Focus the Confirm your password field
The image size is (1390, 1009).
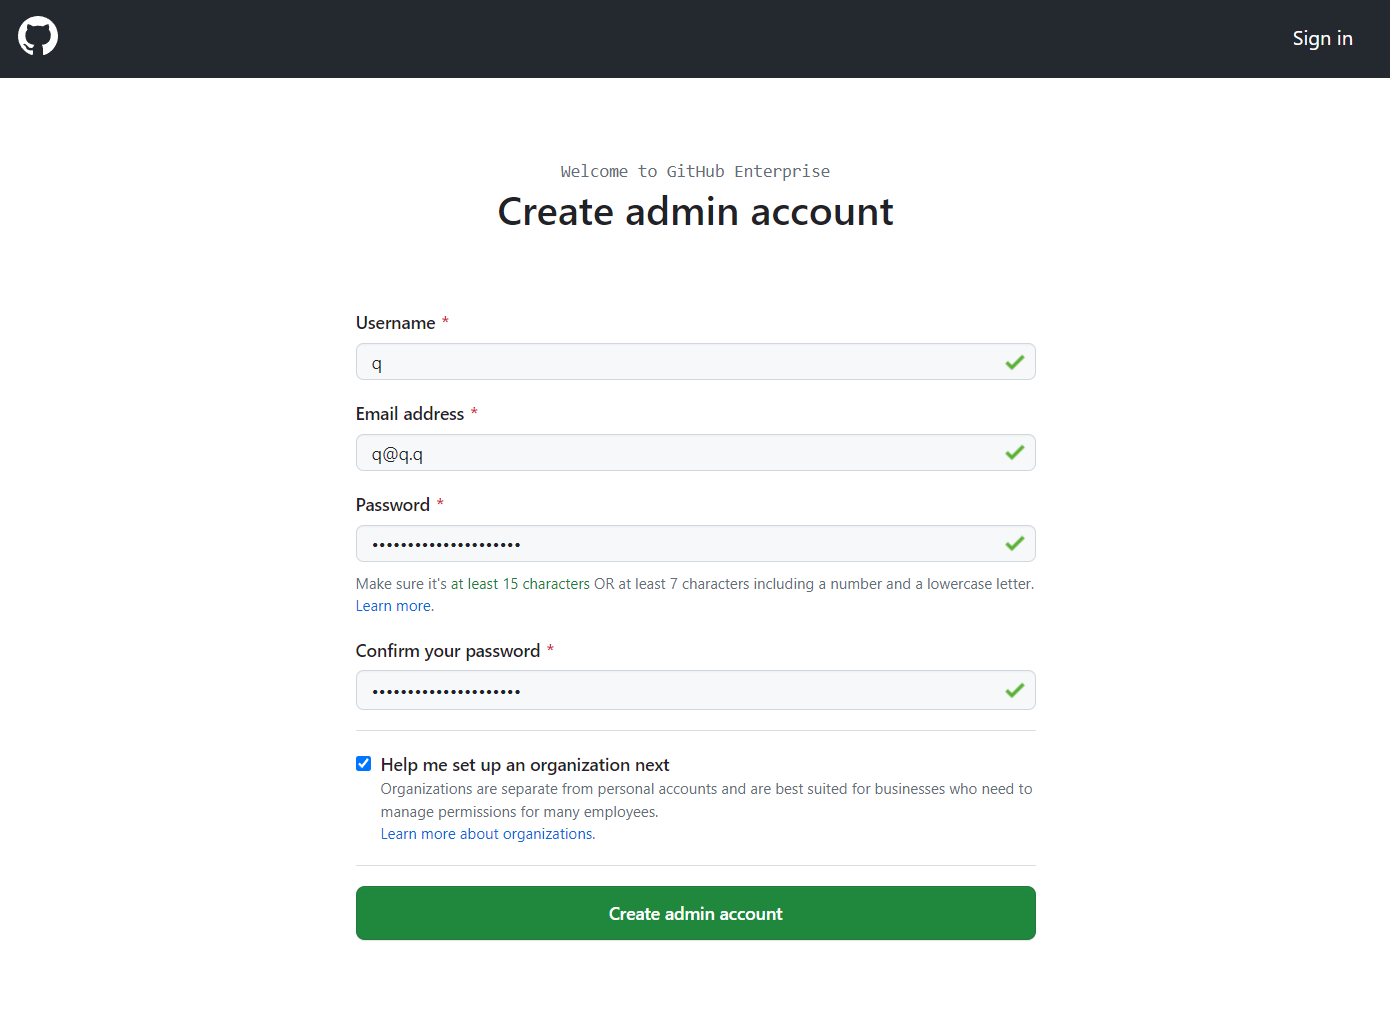point(696,690)
